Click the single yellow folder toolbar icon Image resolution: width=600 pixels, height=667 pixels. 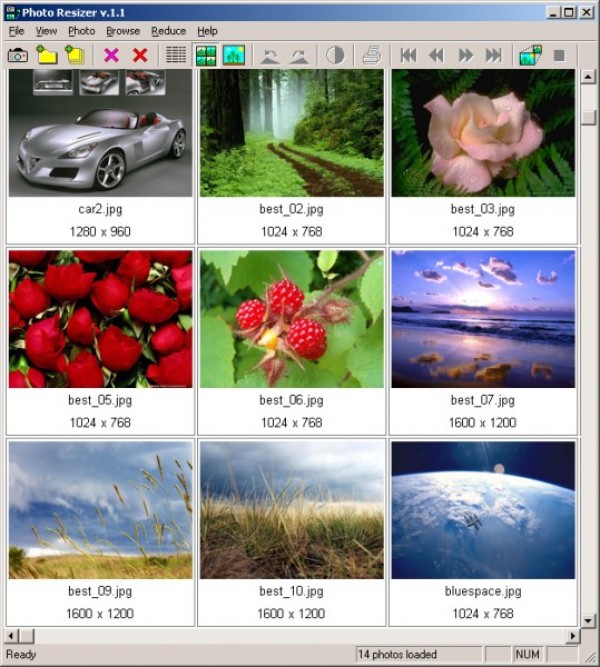tap(46, 55)
